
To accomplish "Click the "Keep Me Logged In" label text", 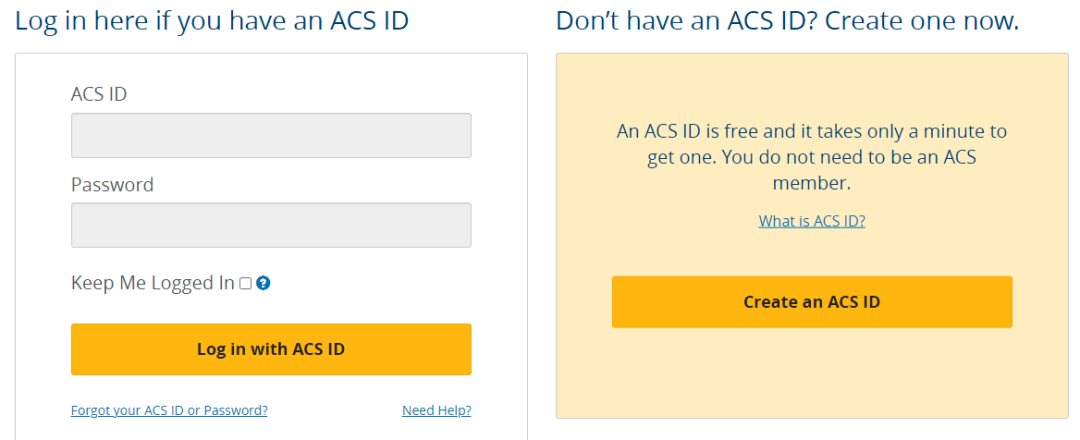I will click(x=152, y=283).
